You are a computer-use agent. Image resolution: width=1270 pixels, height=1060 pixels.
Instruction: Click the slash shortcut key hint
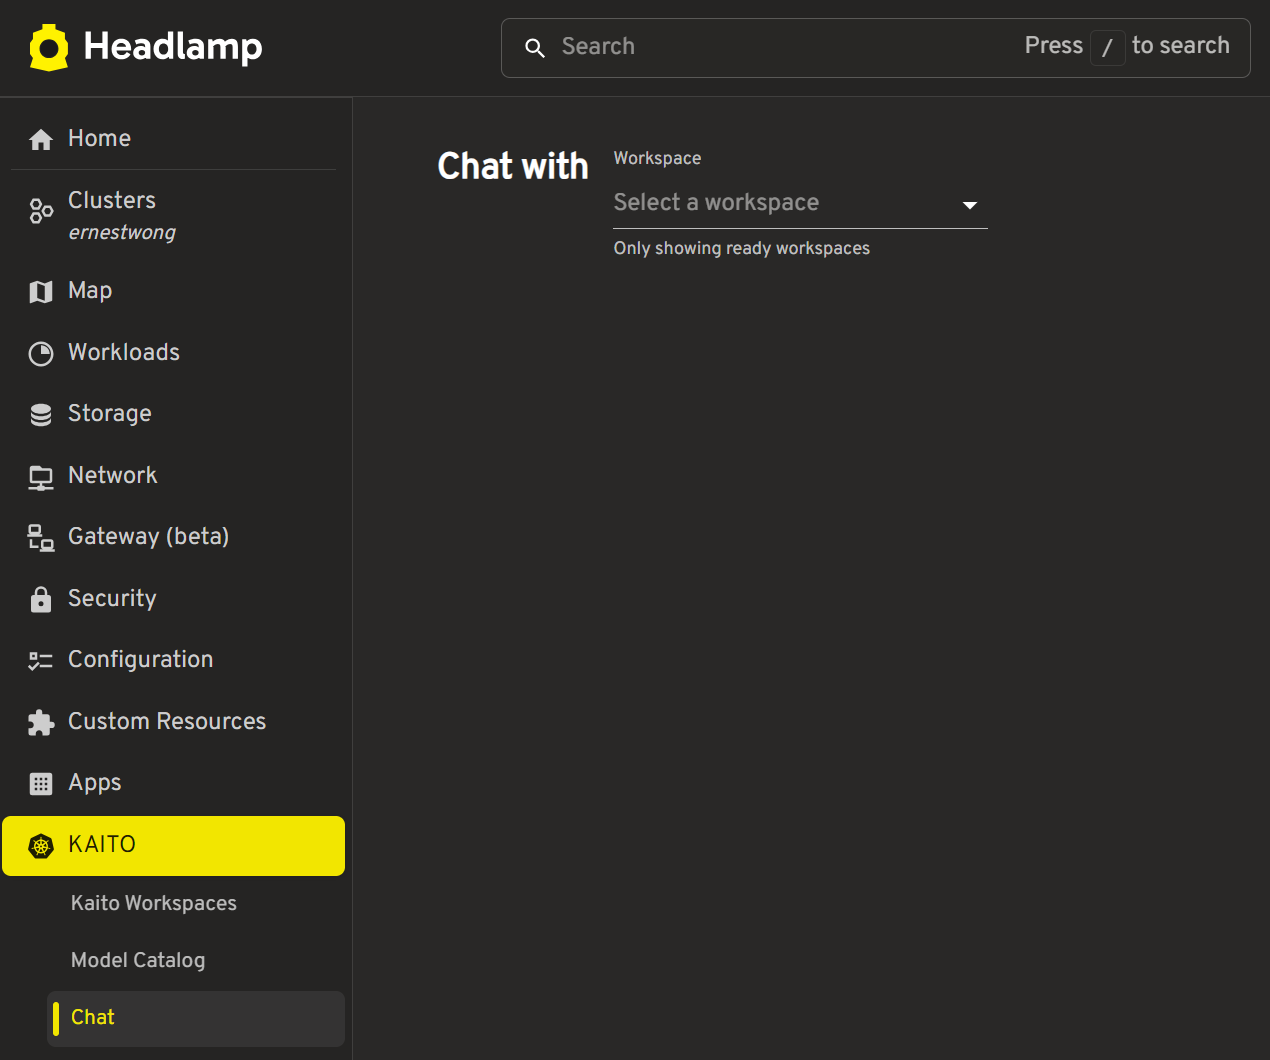(x=1107, y=47)
